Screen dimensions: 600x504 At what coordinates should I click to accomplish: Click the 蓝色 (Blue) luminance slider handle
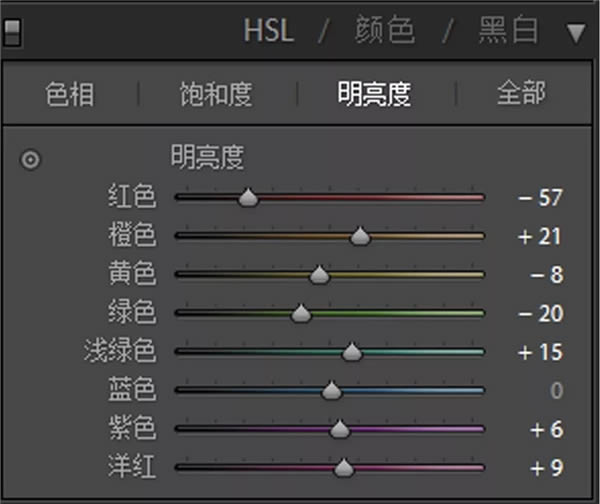click(x=331, y=391)
